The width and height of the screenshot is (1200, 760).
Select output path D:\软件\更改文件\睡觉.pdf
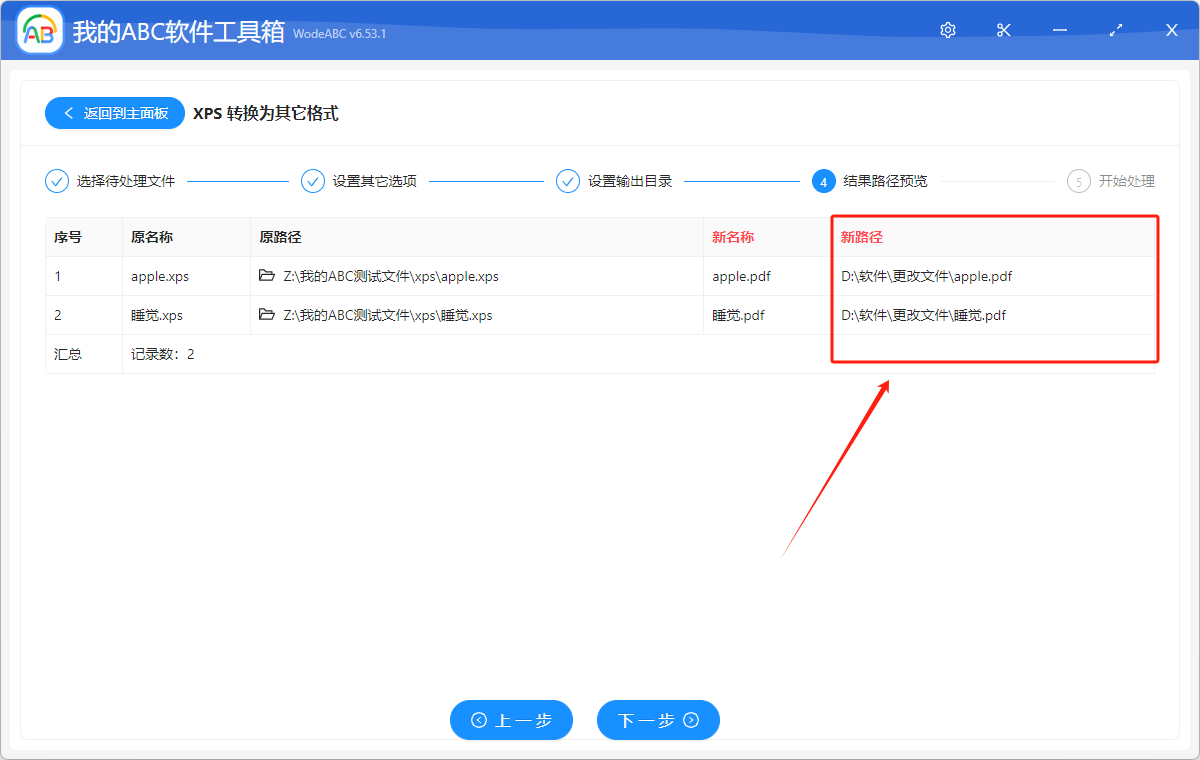click(x=923, y=315)
